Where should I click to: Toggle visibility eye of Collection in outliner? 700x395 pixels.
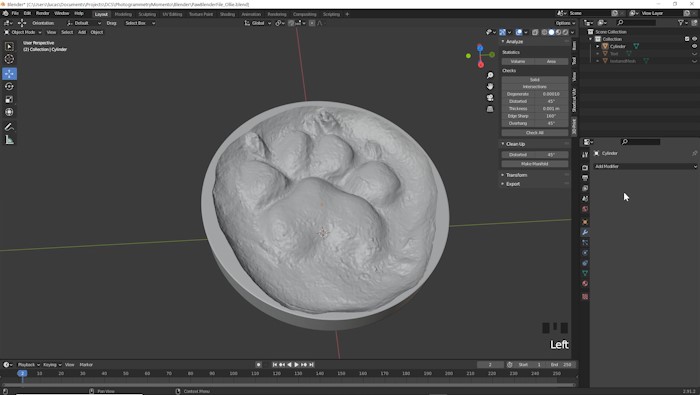pos(694,39)
